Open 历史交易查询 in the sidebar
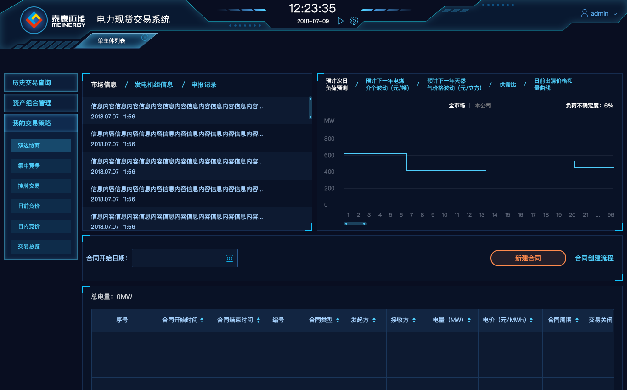The width and height of the screenshot is (627, 390). click(41, 83)
